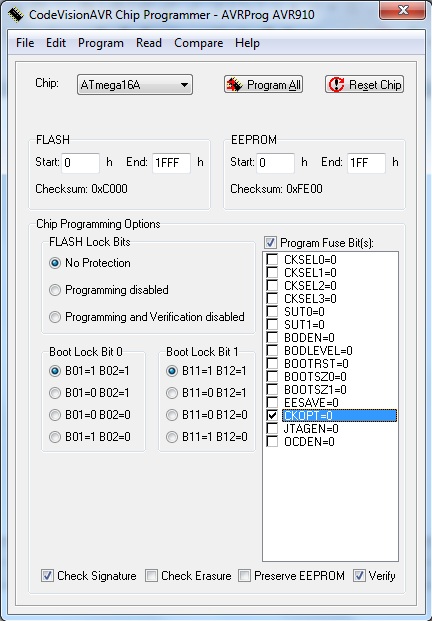Tick the BOOTRST=0 fuse bit checkbox
The width and height of the screenshot is (432, 621).
(272, 364)
